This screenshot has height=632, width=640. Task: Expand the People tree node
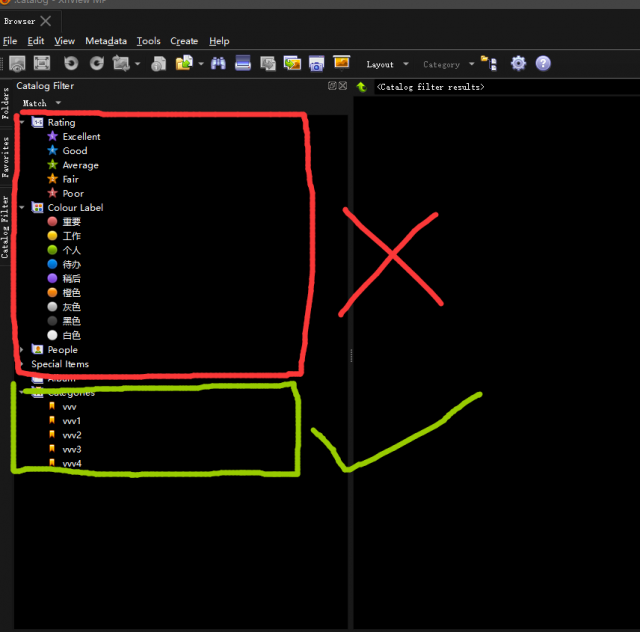[x=22, y=349]
